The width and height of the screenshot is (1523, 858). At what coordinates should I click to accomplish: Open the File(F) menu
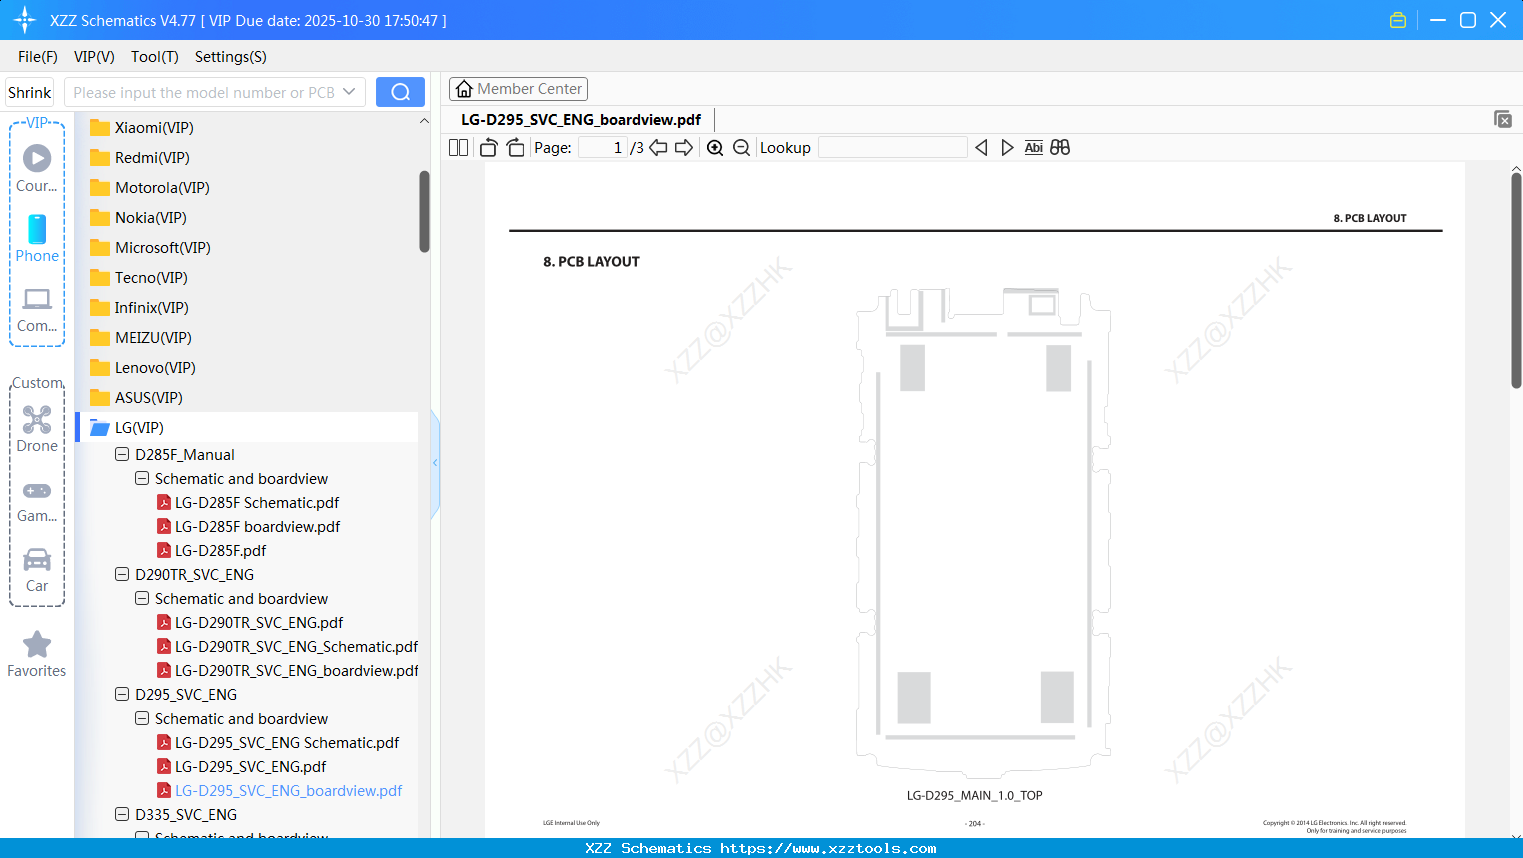pos(38,57)
